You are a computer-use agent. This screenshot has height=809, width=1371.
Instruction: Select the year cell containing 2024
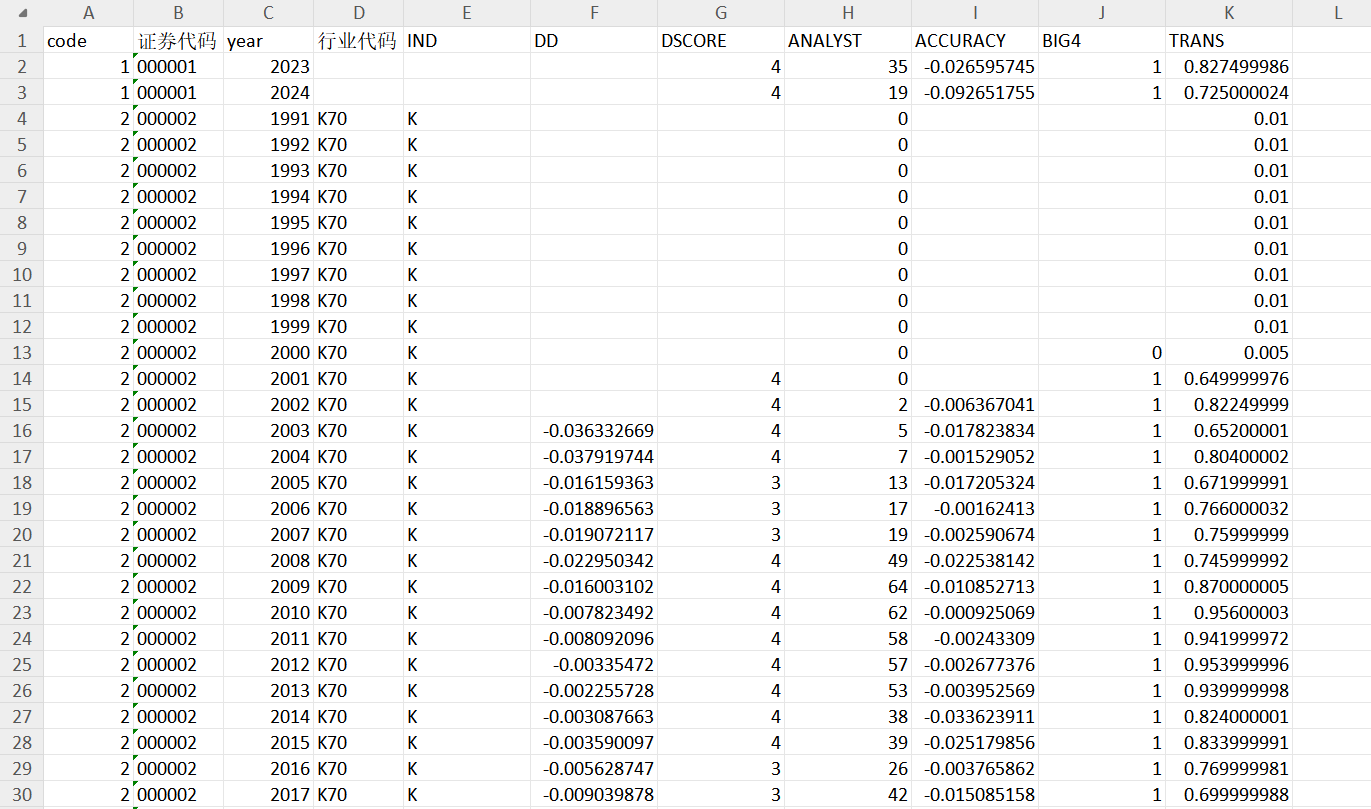(x=268, y=93)
